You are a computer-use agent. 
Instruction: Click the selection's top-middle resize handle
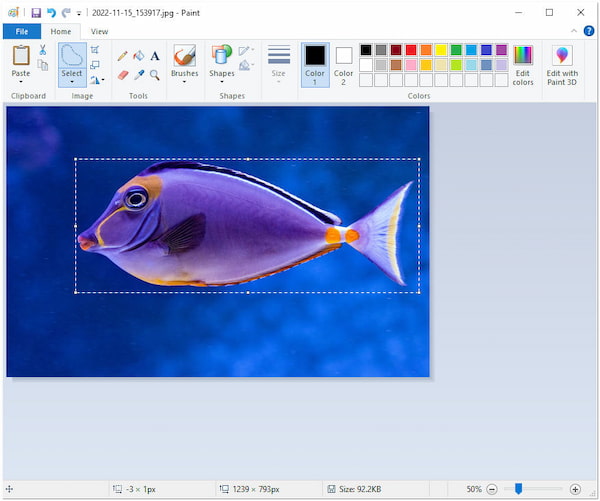248,158
